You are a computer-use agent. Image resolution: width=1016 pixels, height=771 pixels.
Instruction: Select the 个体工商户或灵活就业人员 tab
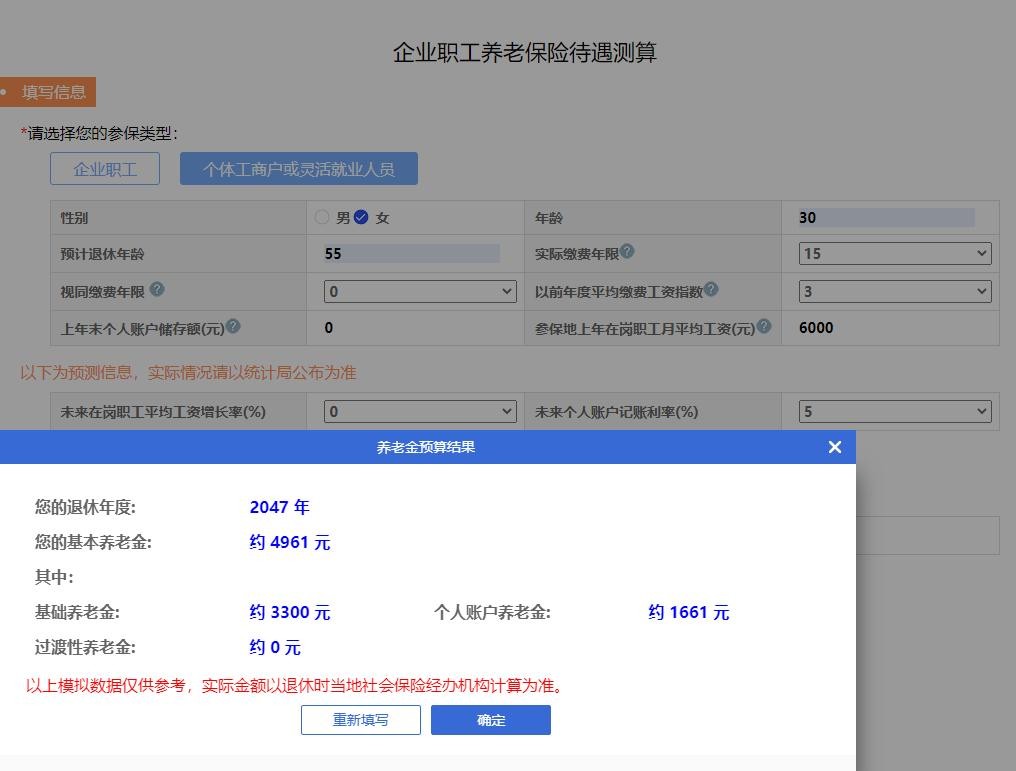point(299,168)
